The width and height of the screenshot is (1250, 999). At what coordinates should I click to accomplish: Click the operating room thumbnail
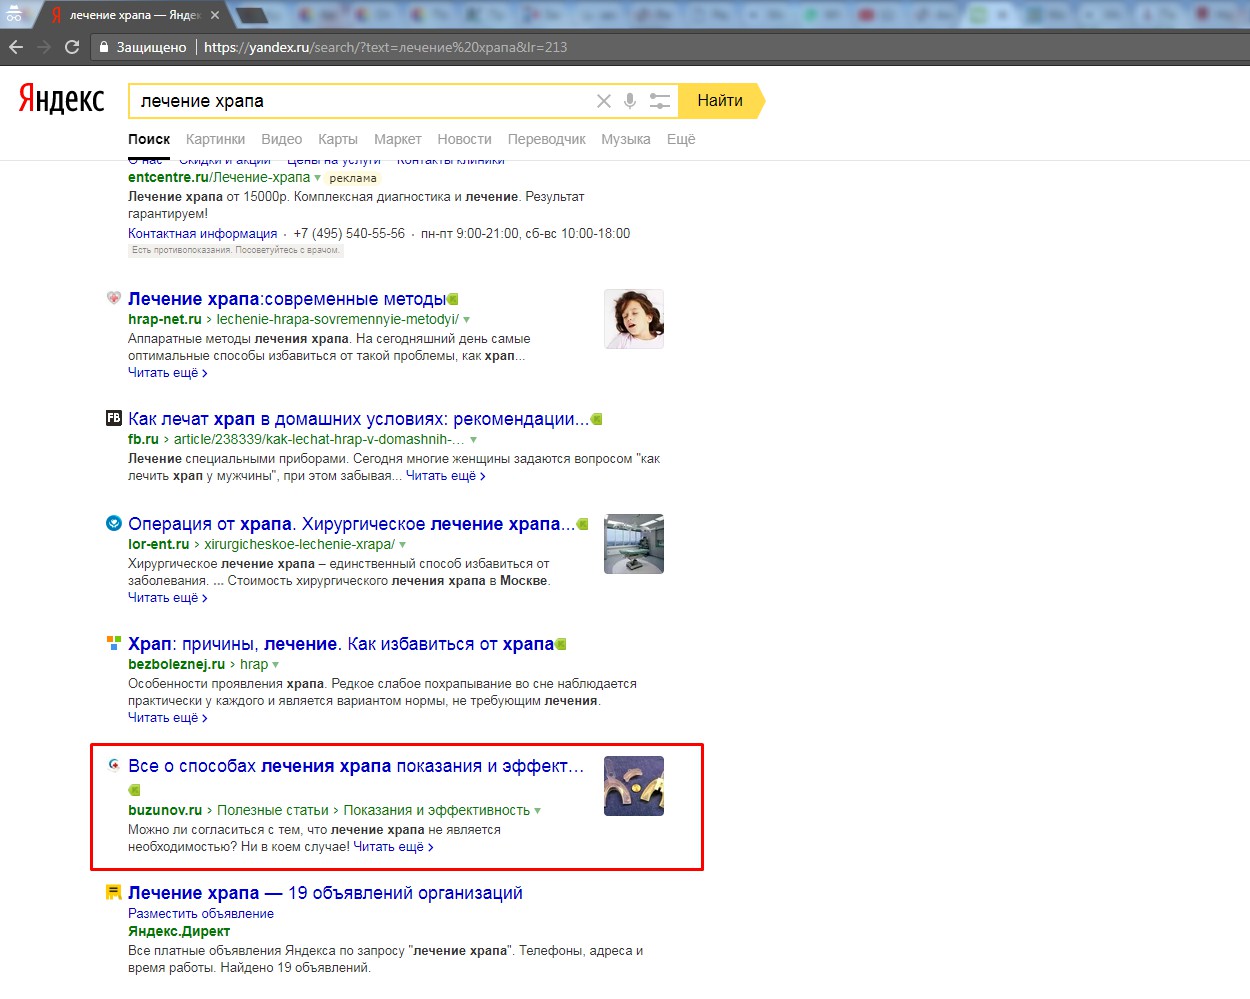634,544
